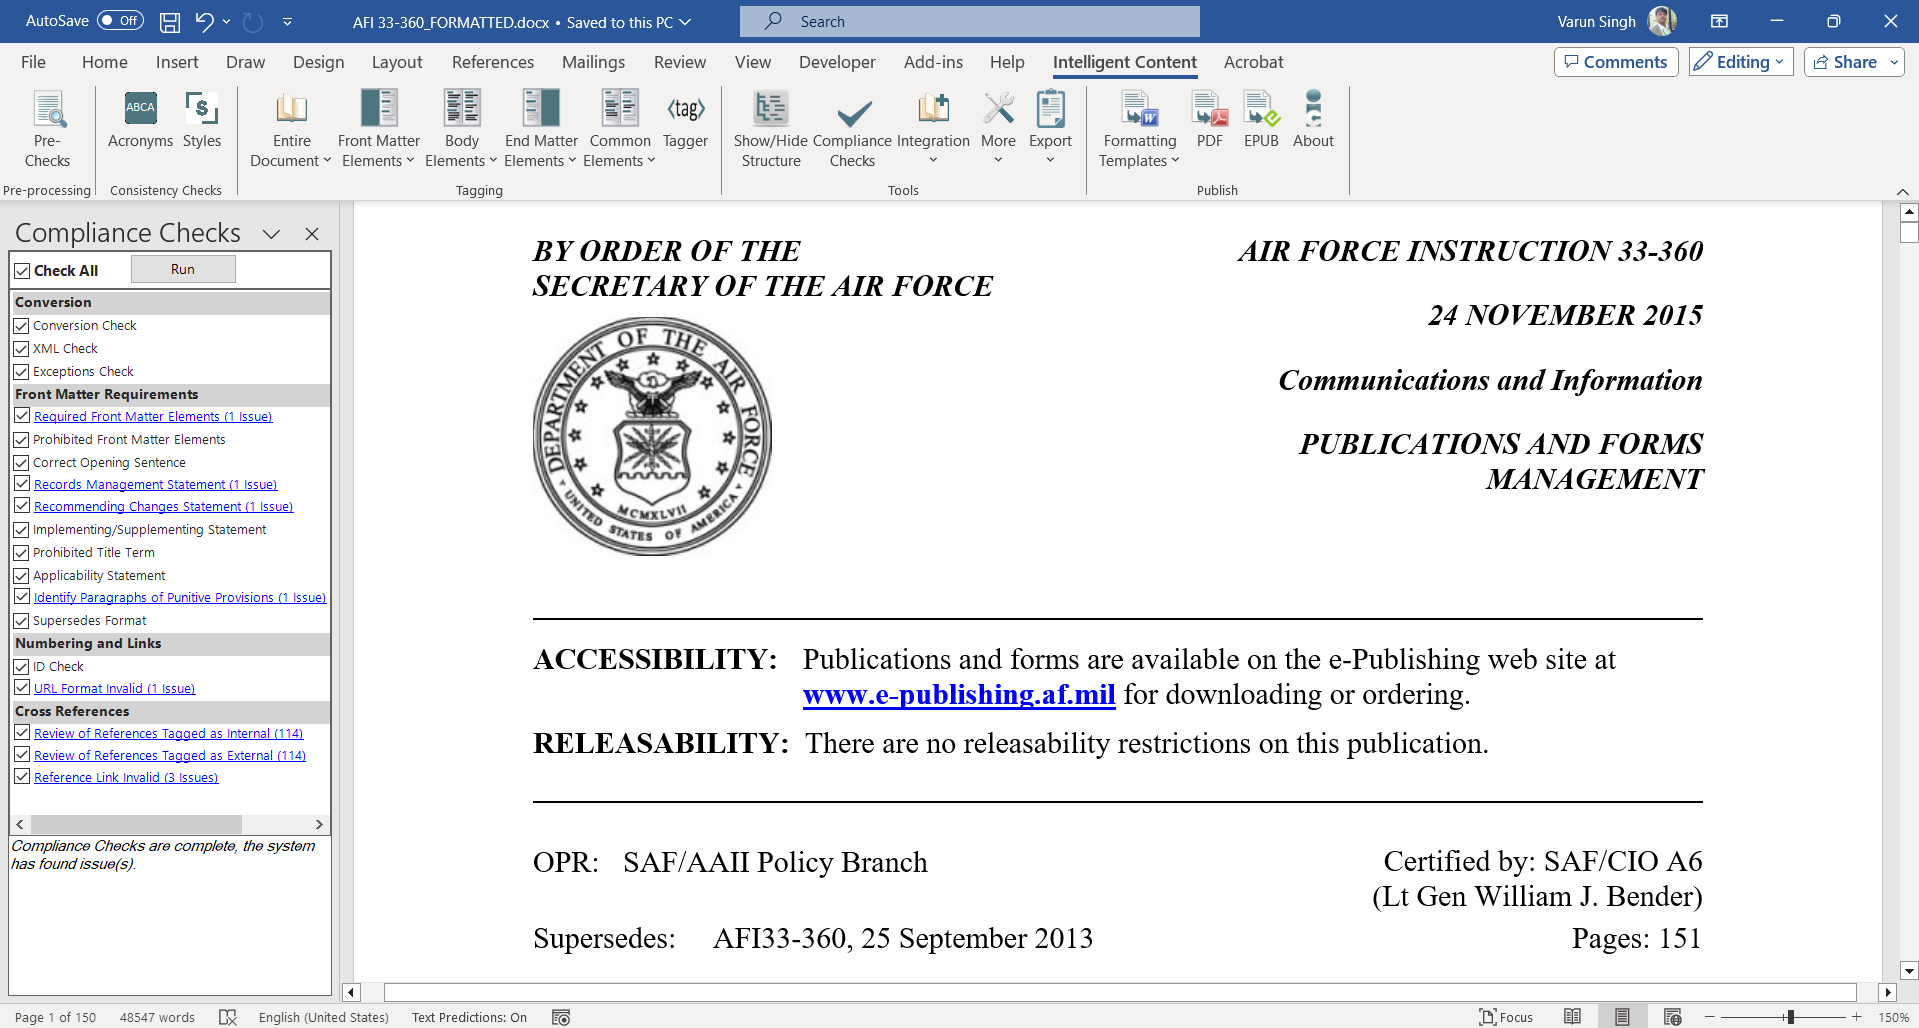Turn on the AutoSave toggle
Image resolution: width=1919 pixels, height=1028 pixels.
click(120, 21)
